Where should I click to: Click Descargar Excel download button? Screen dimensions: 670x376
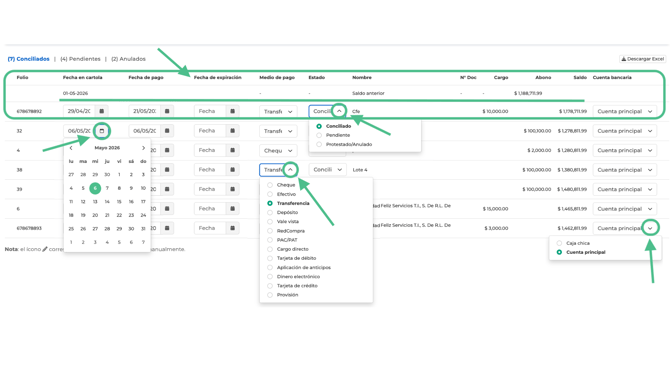(642, 59)
